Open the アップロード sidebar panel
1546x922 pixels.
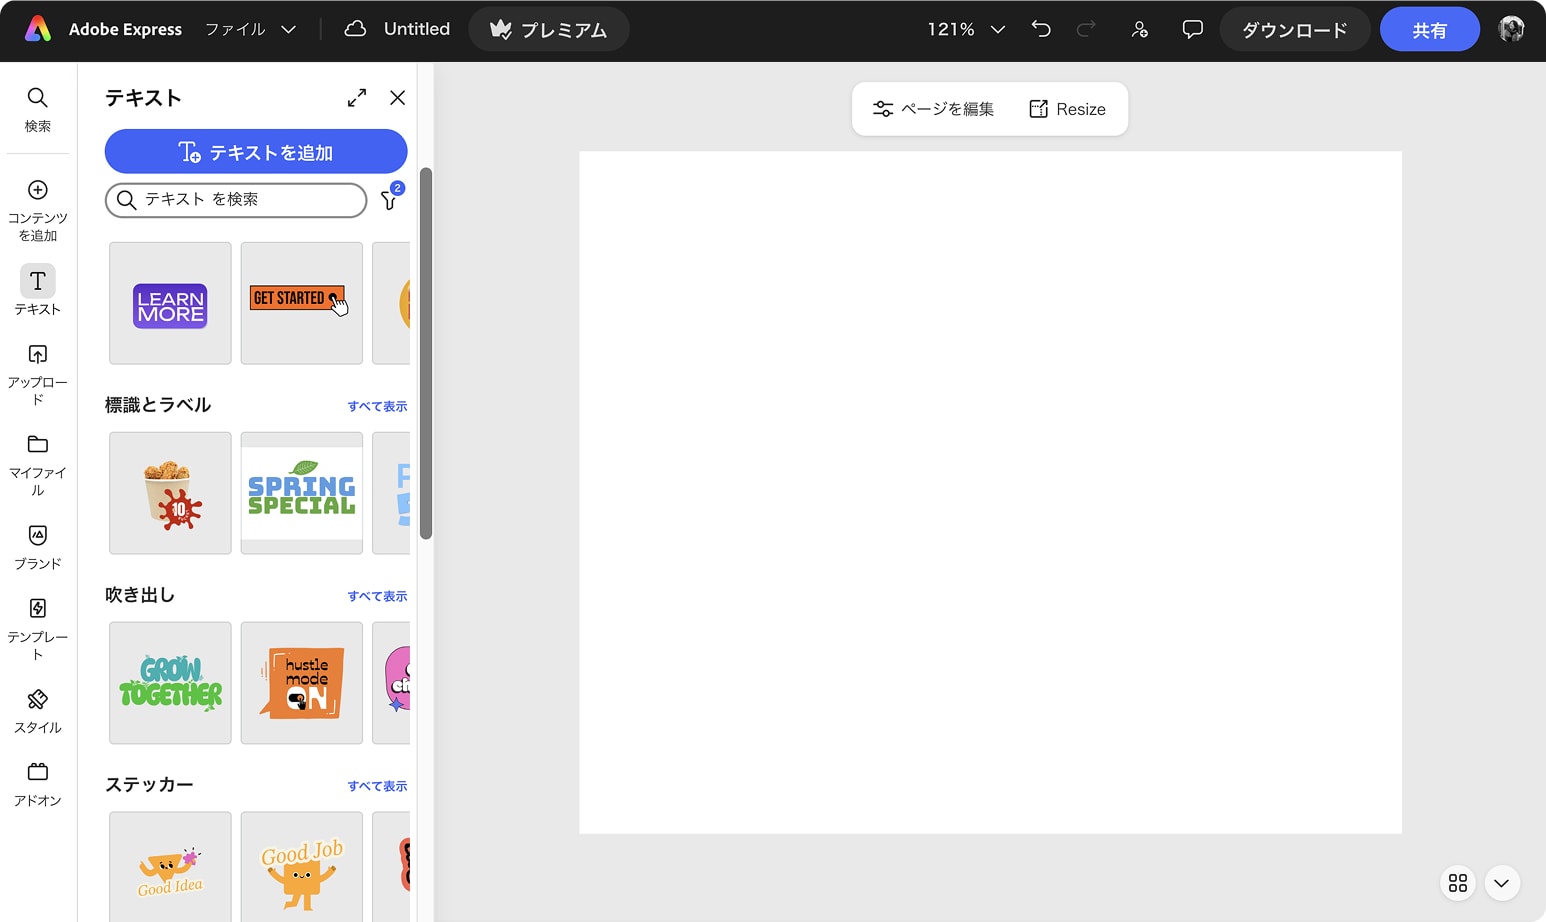(x=38, y=375)
